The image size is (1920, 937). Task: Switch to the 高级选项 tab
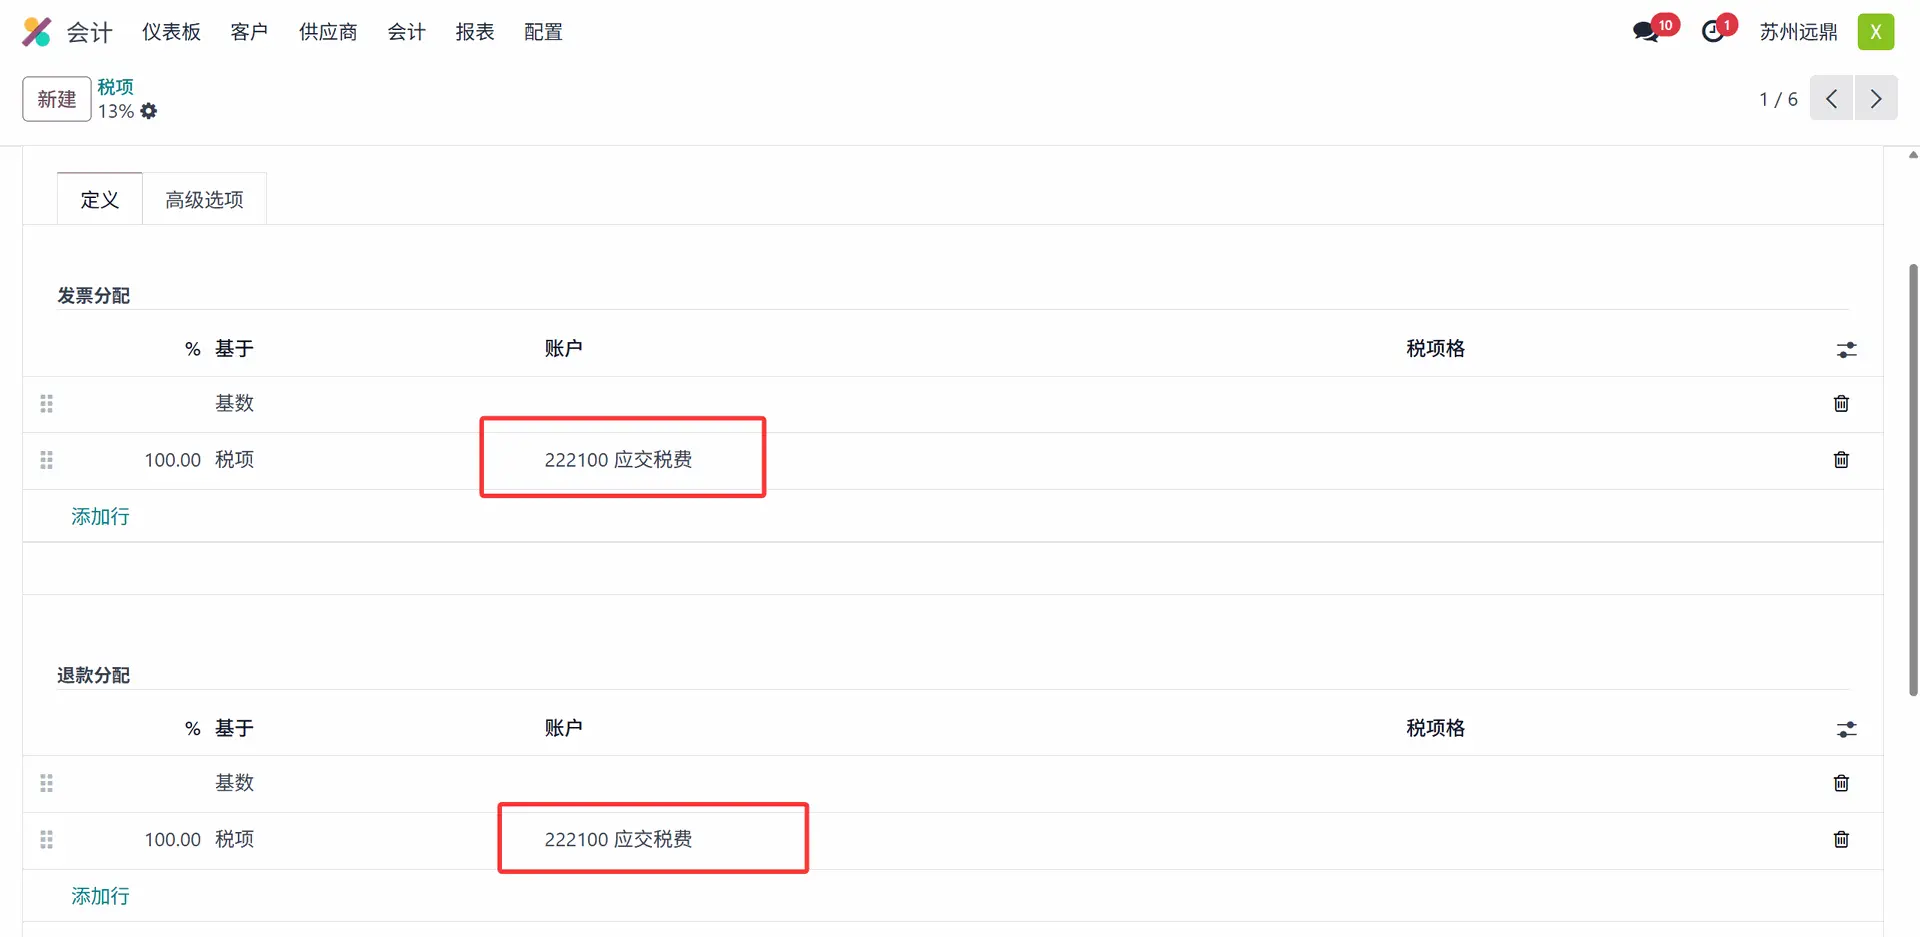204,200
